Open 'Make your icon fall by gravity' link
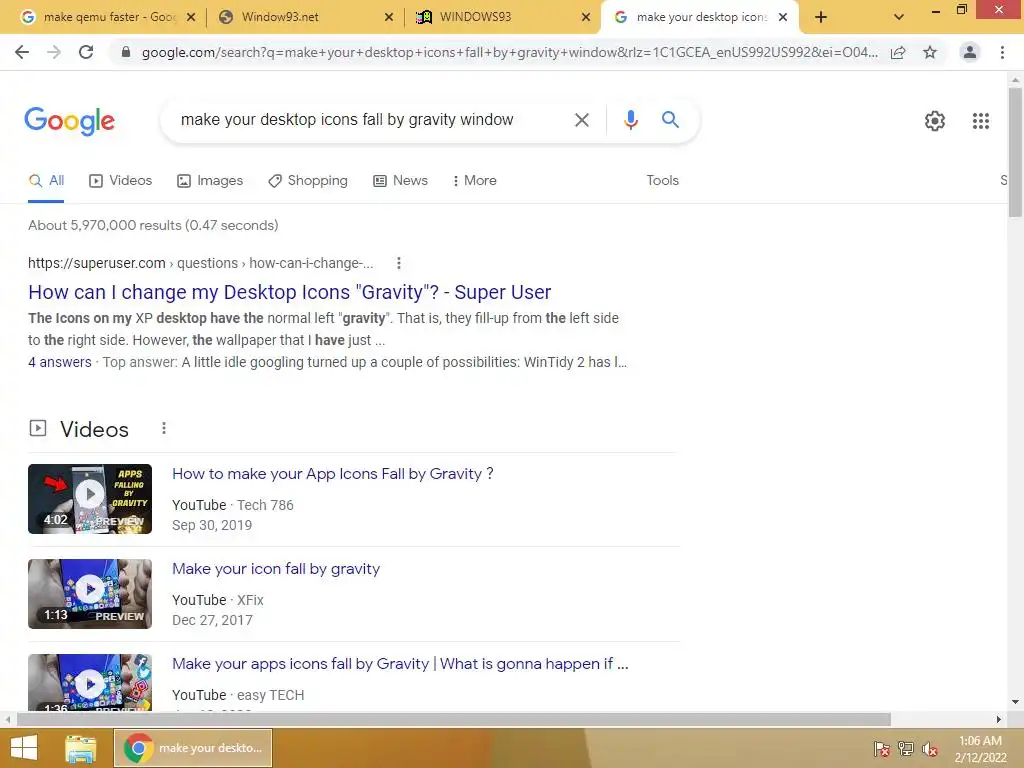1024x768 pixels. [x=276, y=569]
